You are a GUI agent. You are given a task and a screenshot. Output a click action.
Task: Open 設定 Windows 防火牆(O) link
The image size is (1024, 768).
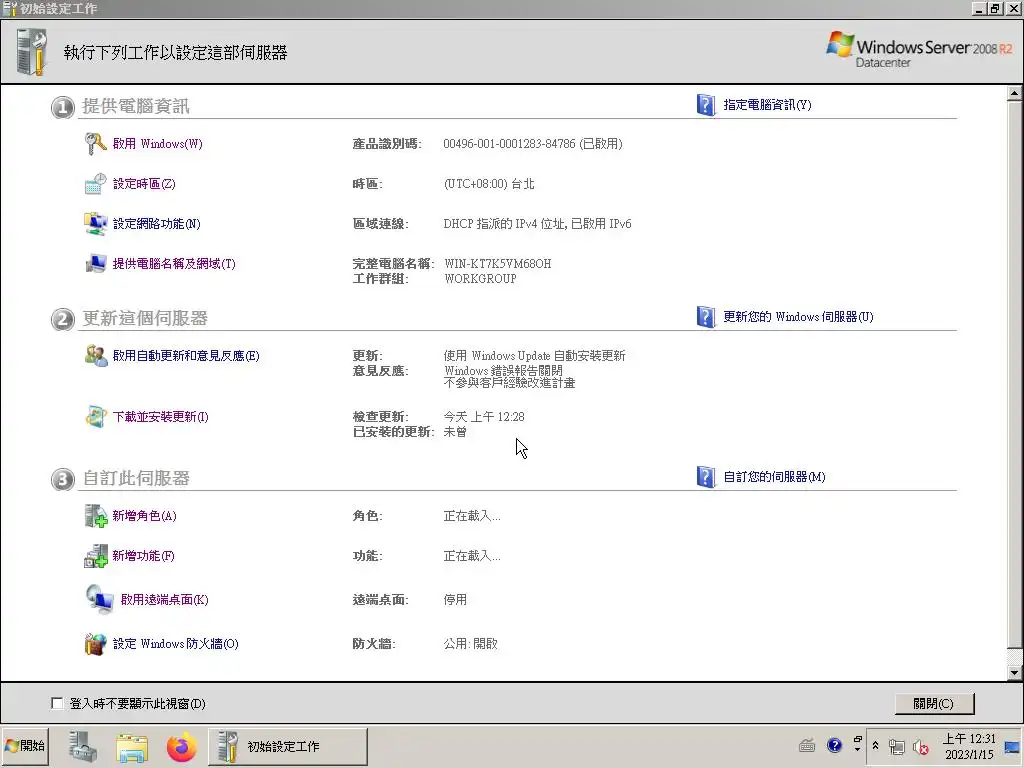(176, 644)
